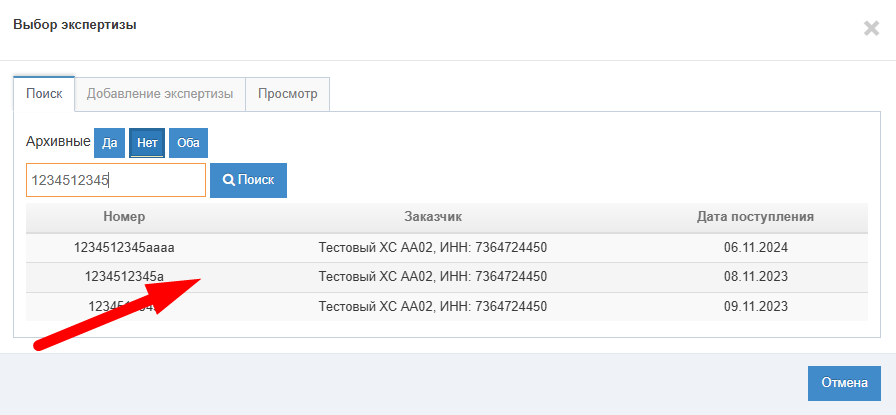Open the Добавление экспертизы tab
Screen dimensions: 896x415
tap(160, 94)
